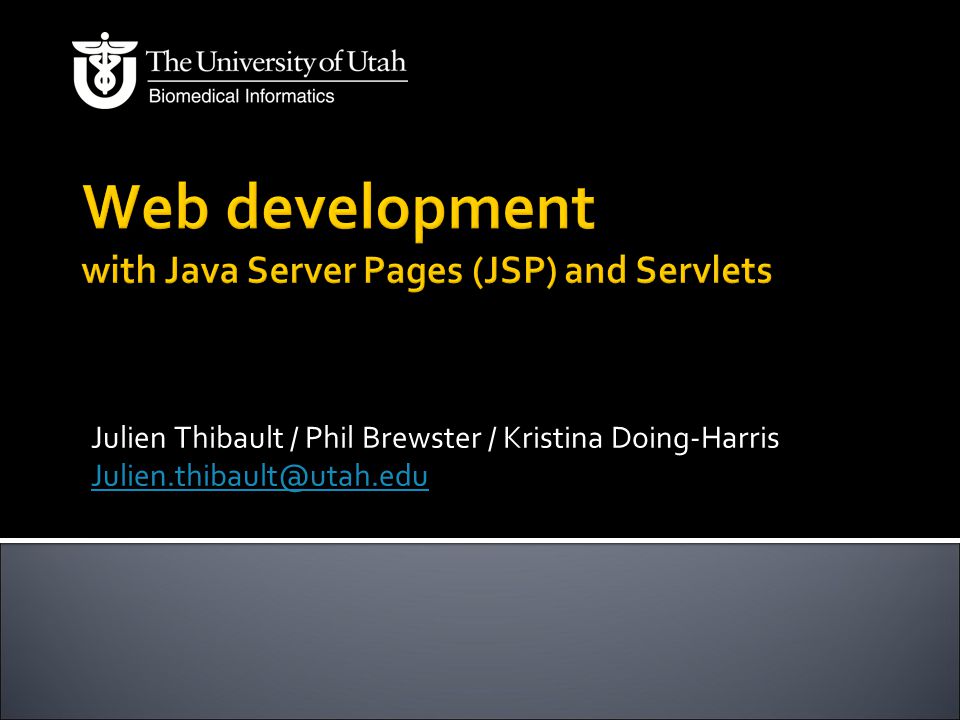This screenshot has width=960, height=720.
Task: Select the 'Biomedical Informatics' text
Action: (242, 96)
